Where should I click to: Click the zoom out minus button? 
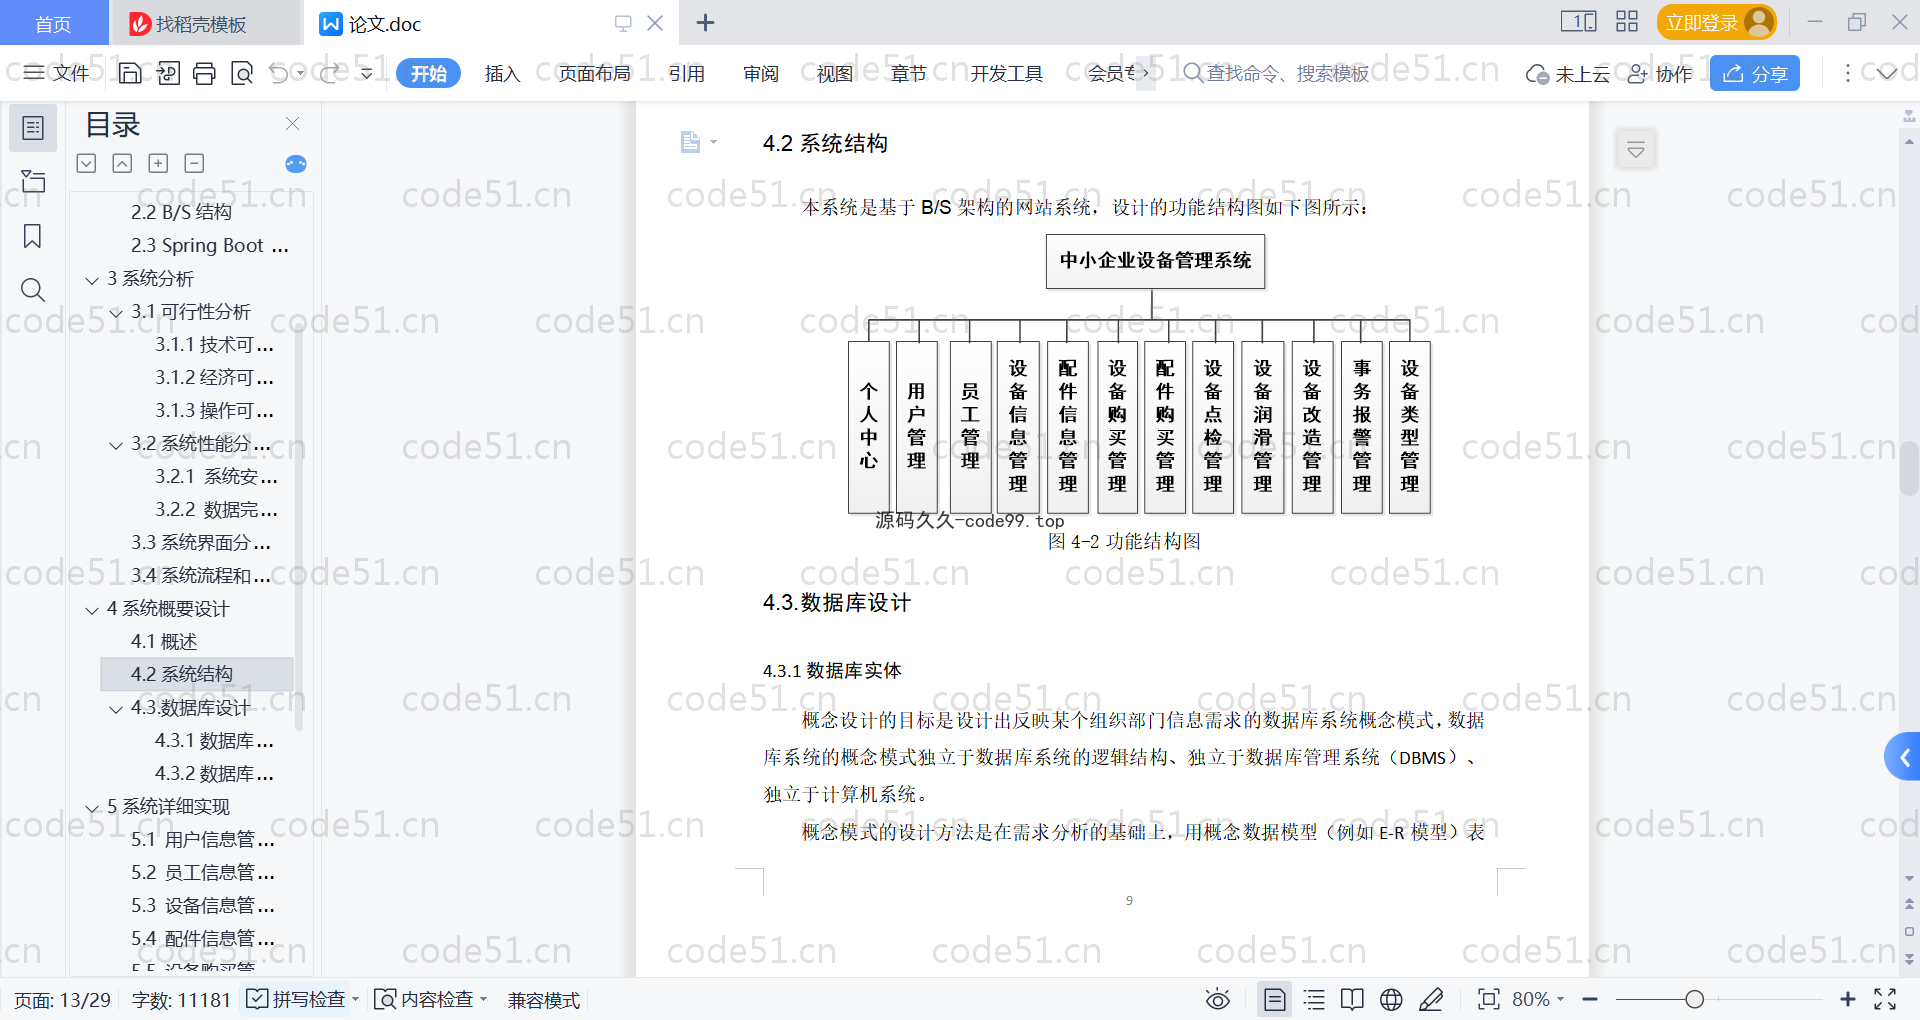[1590, 999]
